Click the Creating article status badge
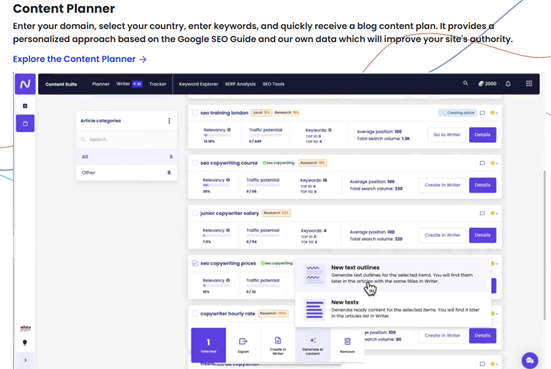 [457, 113]
